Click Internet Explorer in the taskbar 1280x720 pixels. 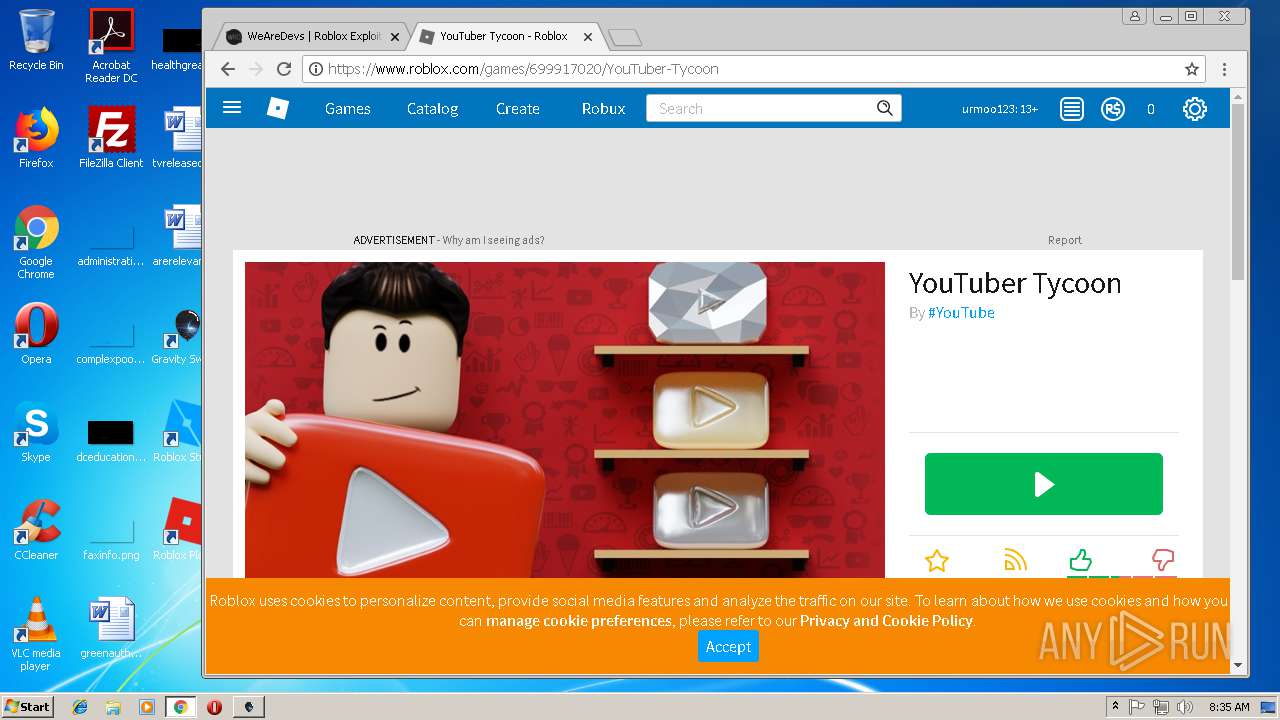pyautogui.click(x=80, y=707)
